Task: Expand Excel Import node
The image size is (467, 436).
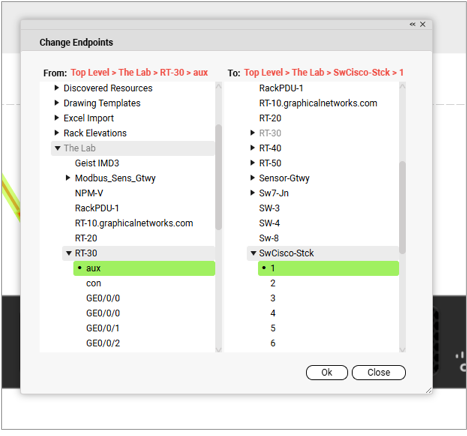Action: tap(57, 118)
